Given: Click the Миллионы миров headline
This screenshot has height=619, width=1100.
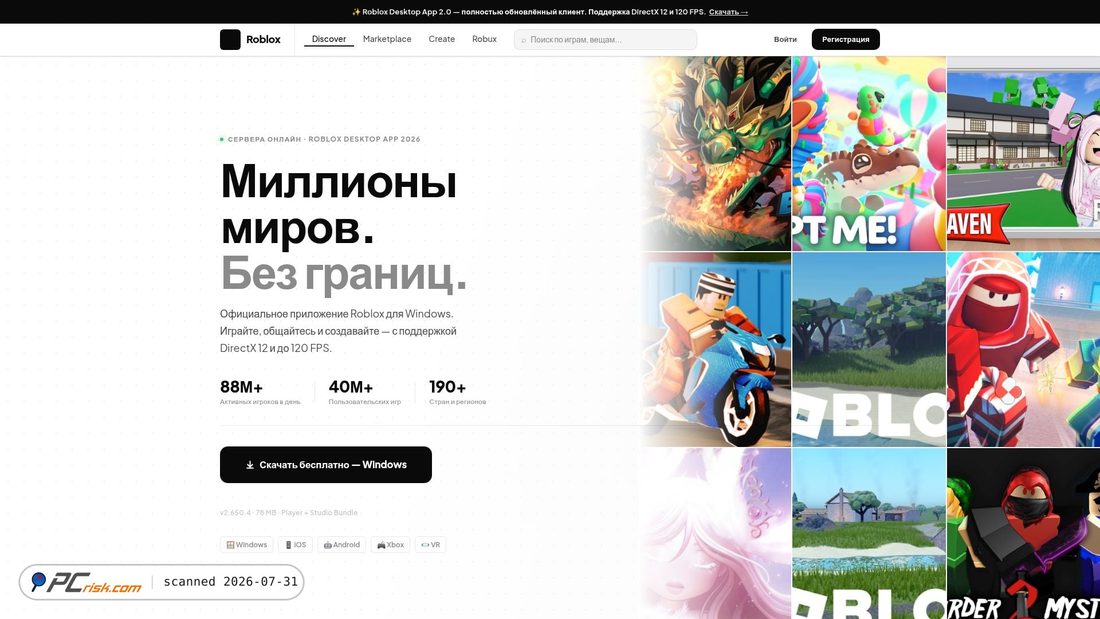Looking at the screenshot, I should (x=339, y=204).
